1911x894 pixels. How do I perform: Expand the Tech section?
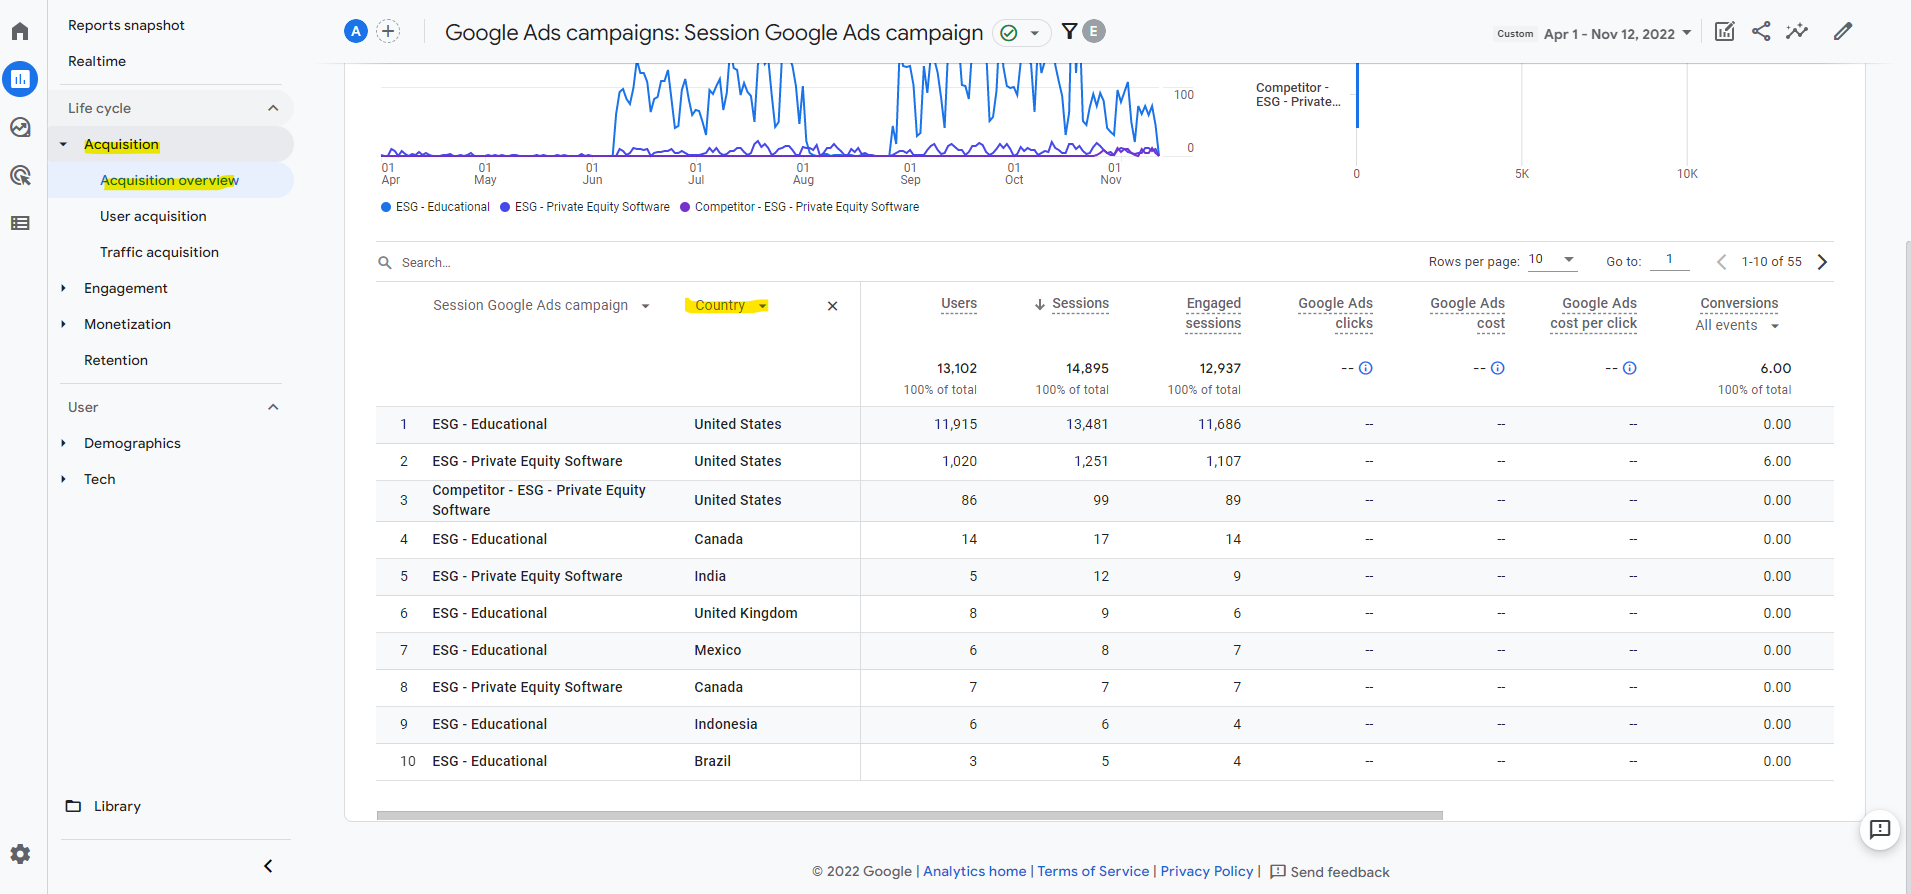(63, 479)
